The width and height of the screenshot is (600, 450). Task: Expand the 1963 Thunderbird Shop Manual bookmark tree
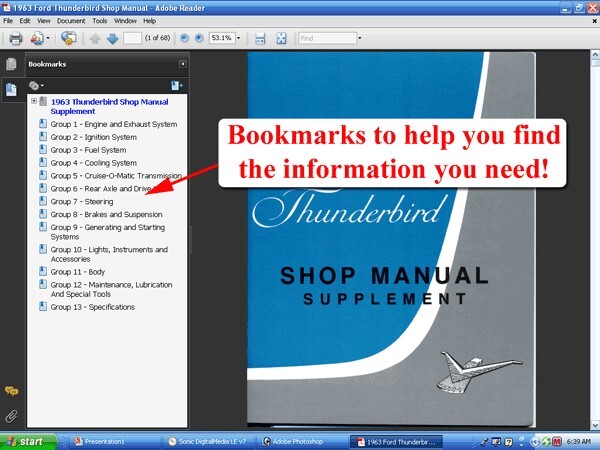[x=34, y=101]
